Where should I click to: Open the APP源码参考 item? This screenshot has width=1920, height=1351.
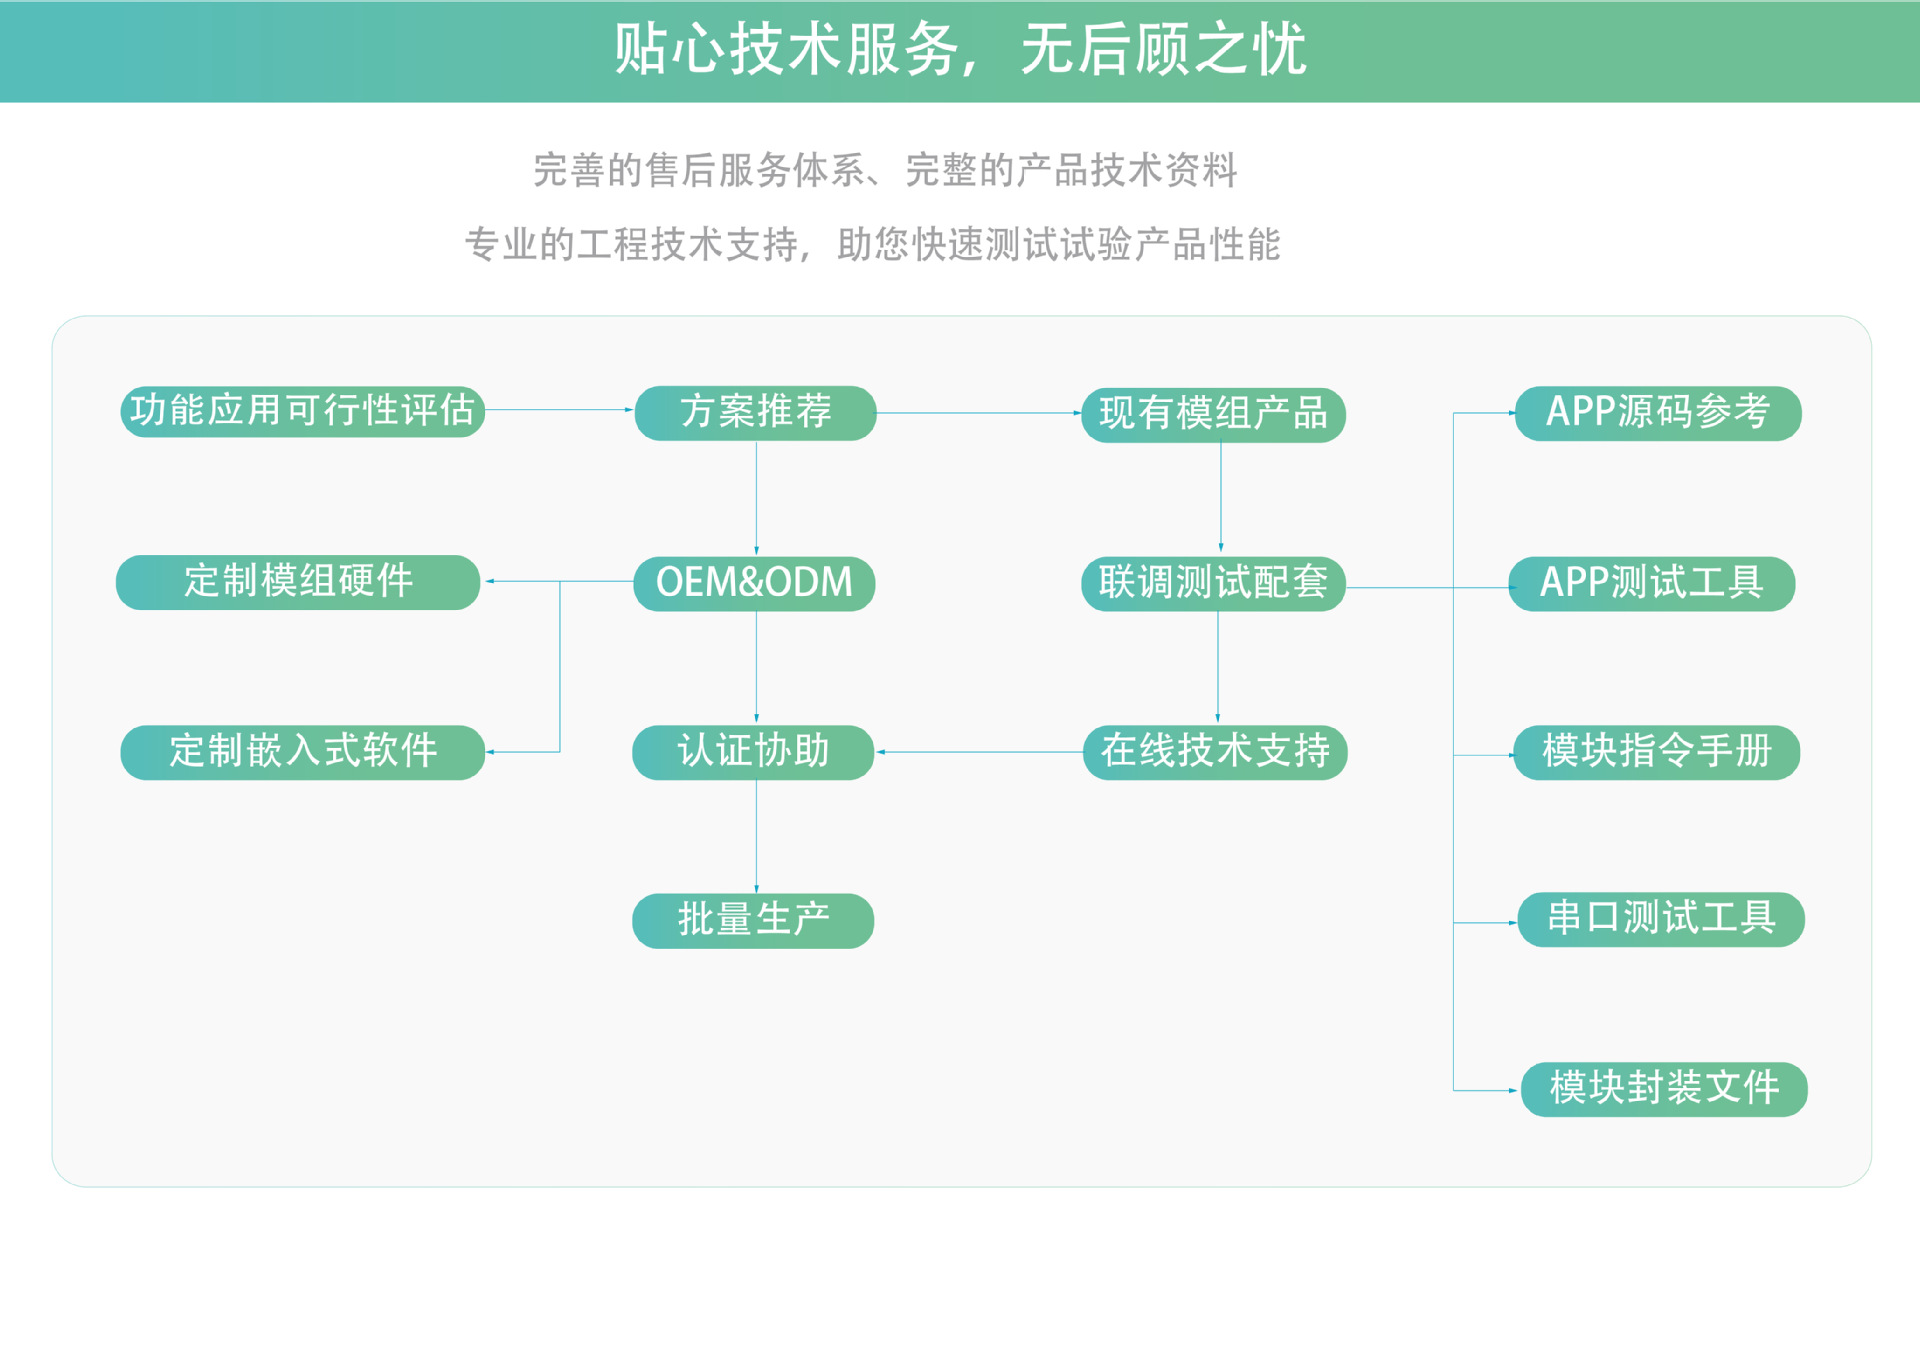(1657, 412)
